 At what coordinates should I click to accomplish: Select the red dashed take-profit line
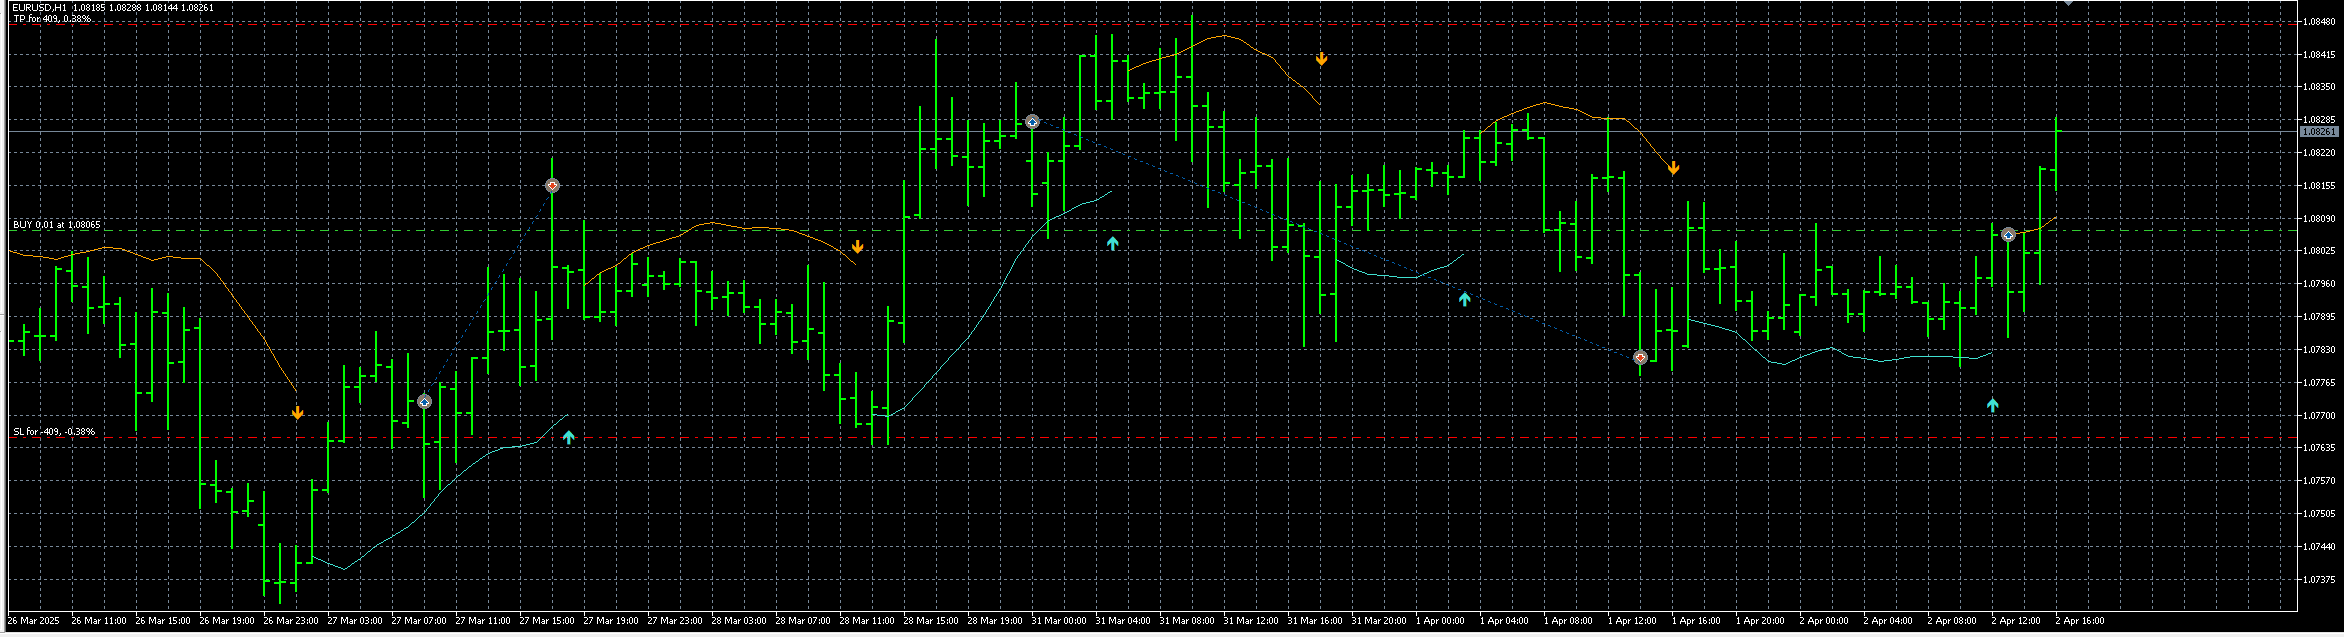pyautogui.click(x=1154, y=23)
